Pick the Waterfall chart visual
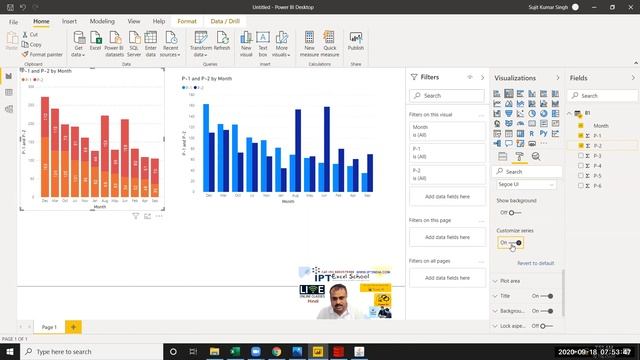The width and height of the screenshot is (640, 360). 497,113
